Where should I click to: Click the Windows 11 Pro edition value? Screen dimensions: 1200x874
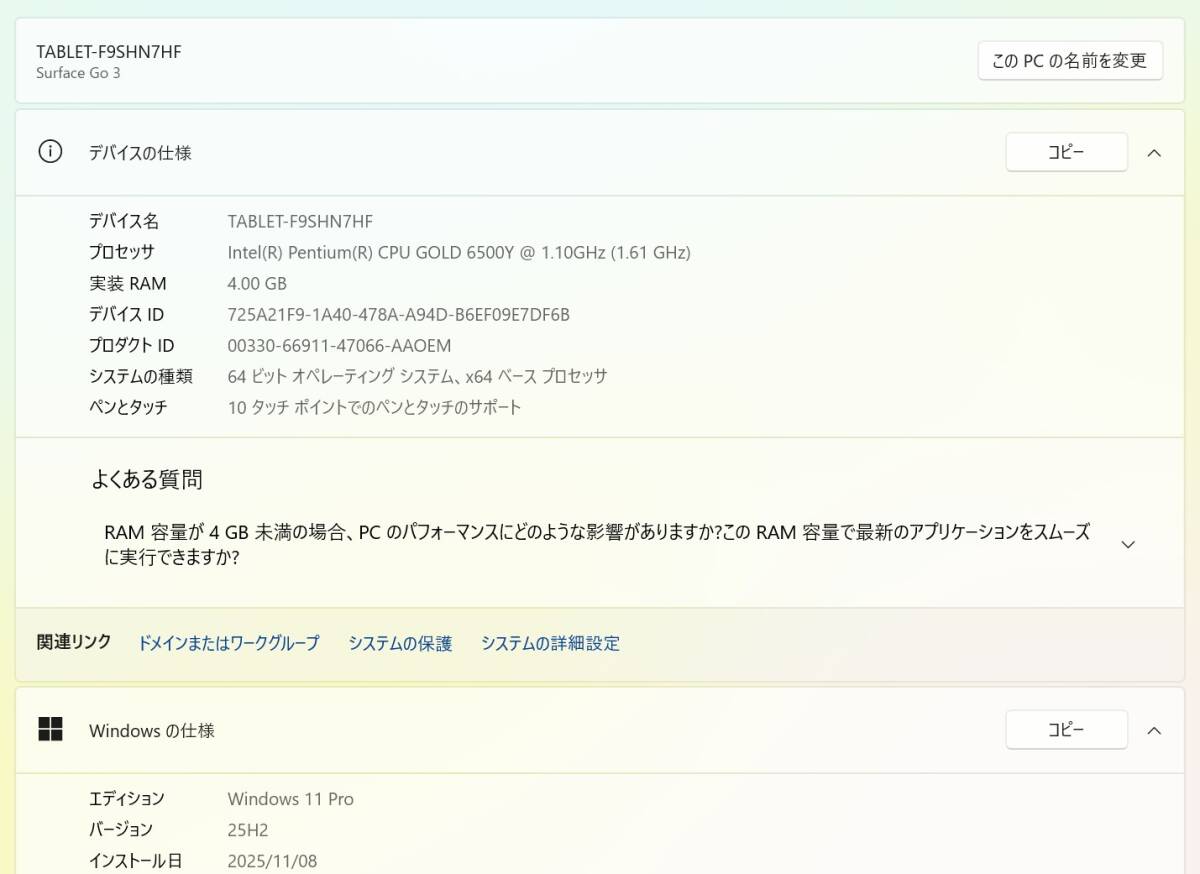point(291,798)
